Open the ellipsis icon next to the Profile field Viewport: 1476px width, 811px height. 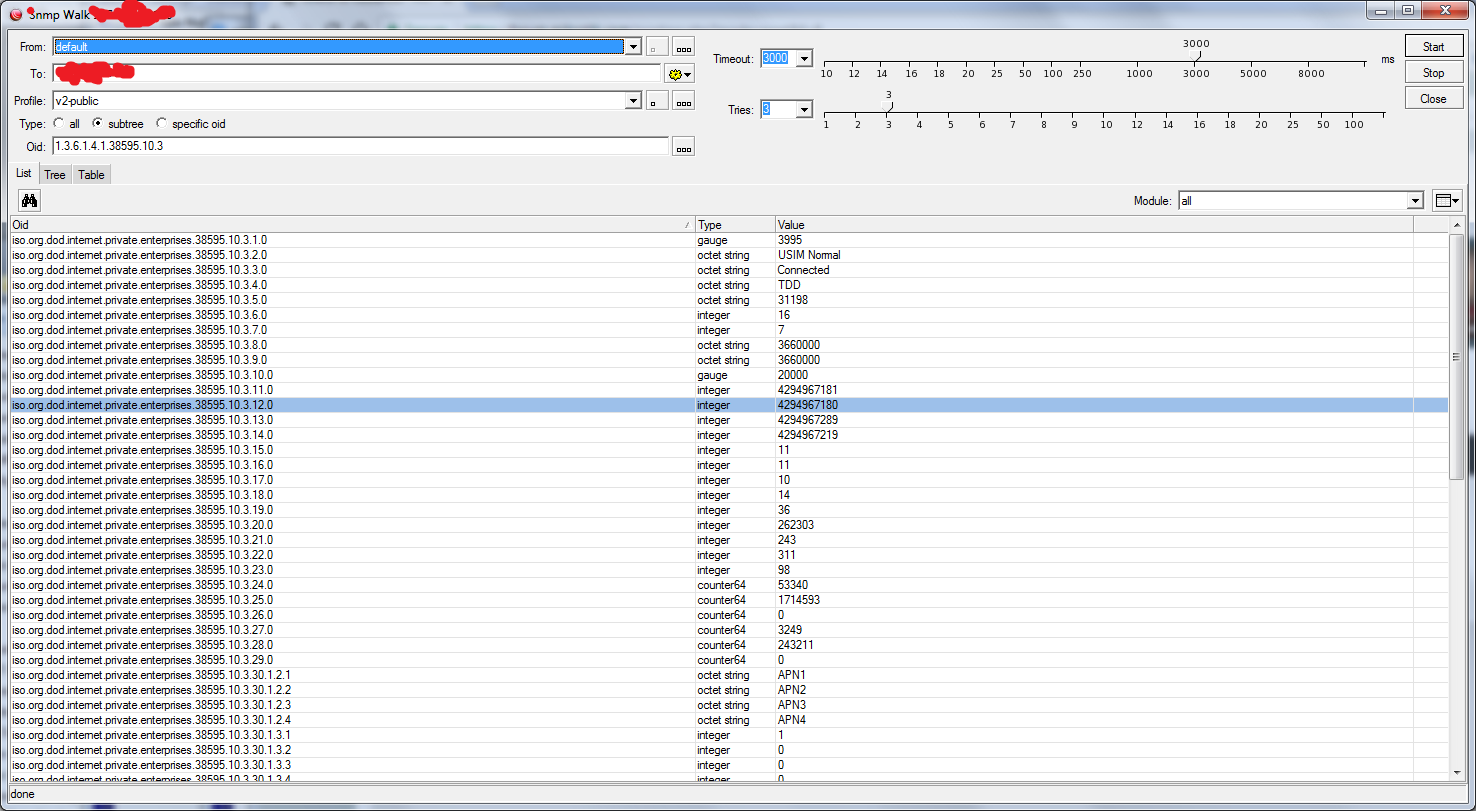pos(685,100)
